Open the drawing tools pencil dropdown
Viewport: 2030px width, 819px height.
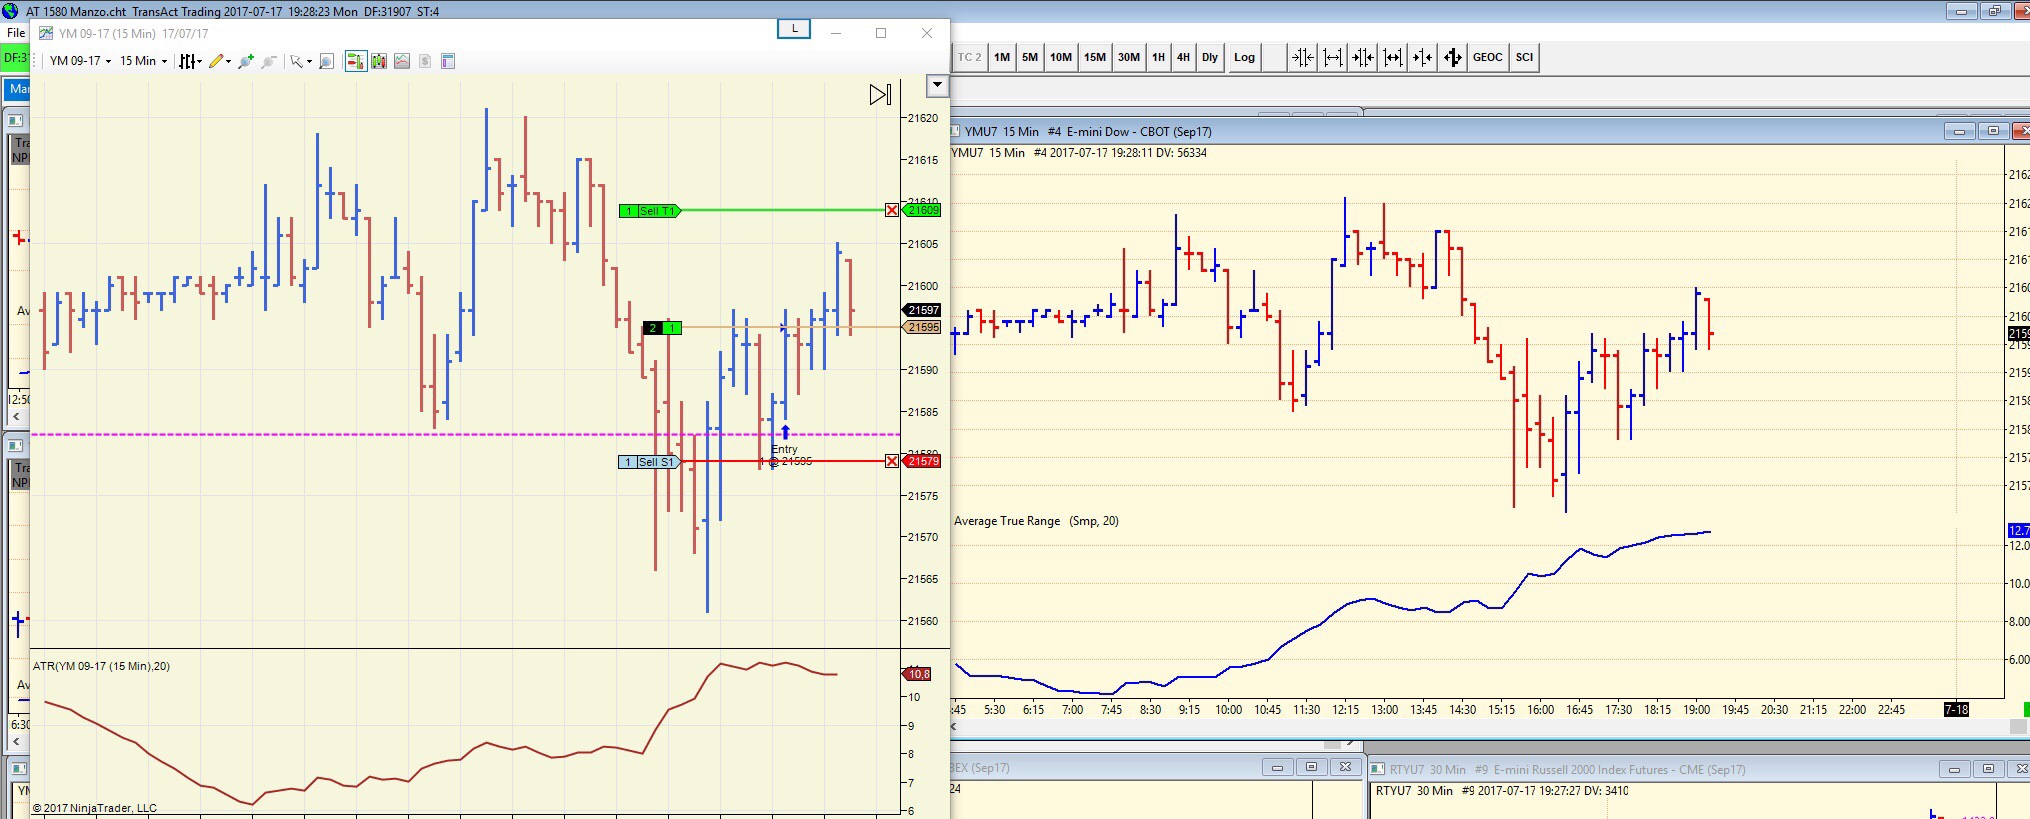pos(219,61)
